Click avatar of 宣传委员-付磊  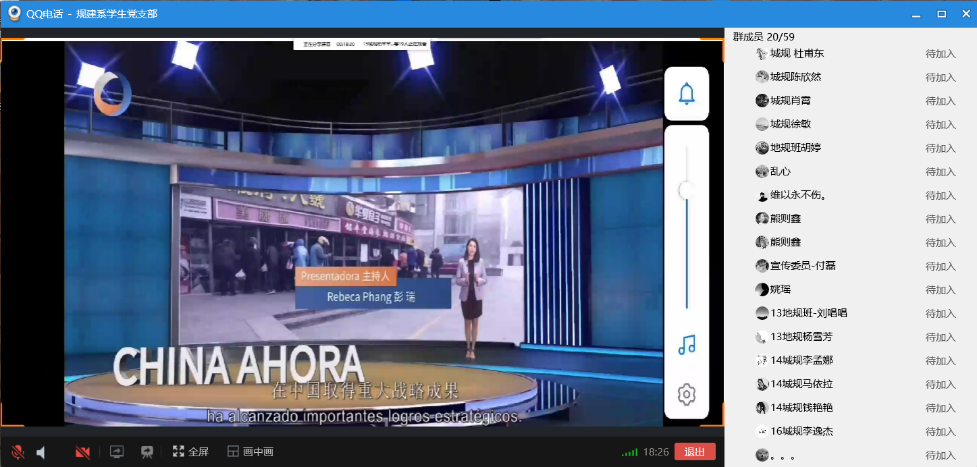click(x=762, y=266)
